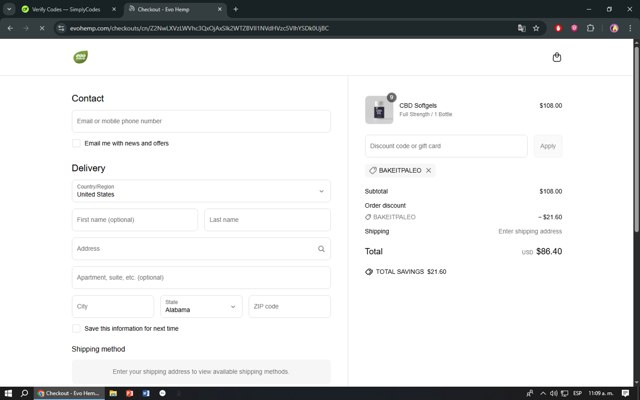The image size is (640, 400).
Task: Click the translate page icon in address bar
Action: [x=521, y=28]
